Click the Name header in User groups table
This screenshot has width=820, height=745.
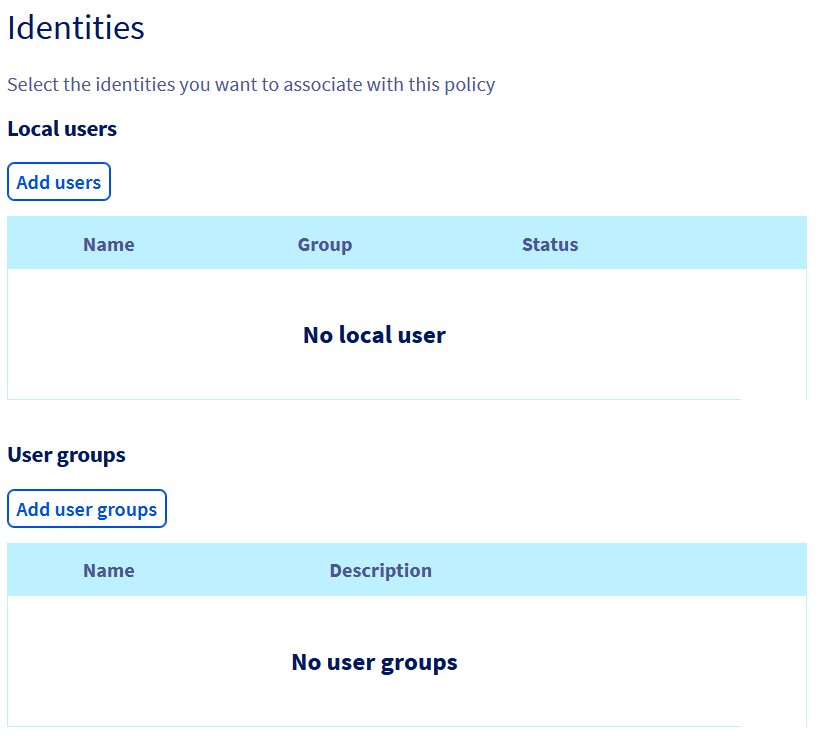click(108, 570)
